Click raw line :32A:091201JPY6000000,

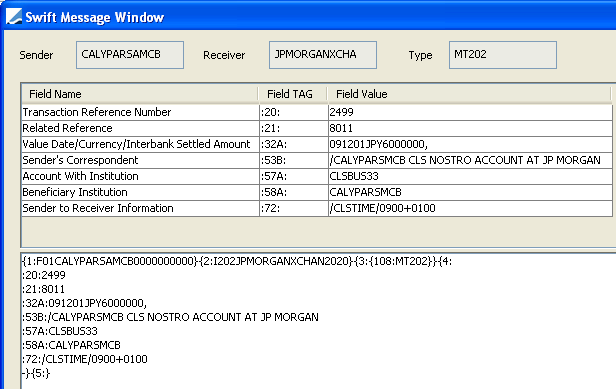point(84,303)
